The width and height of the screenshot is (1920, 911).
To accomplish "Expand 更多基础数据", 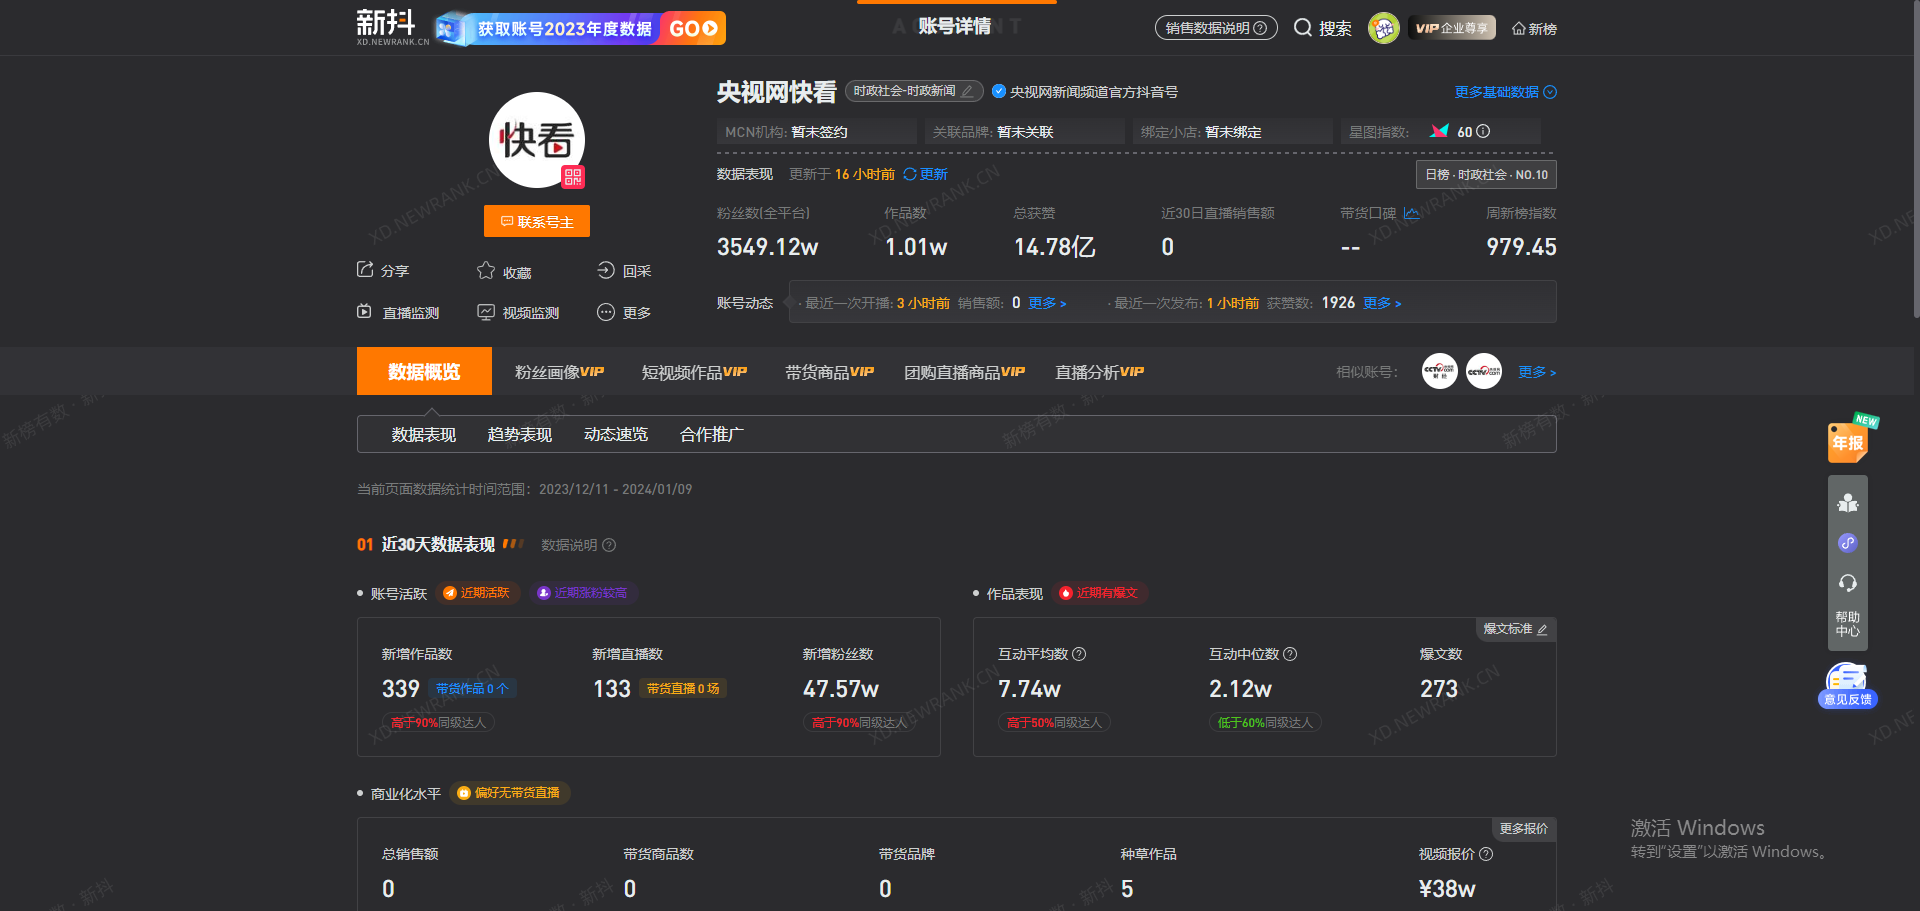I will (1505, 92).
